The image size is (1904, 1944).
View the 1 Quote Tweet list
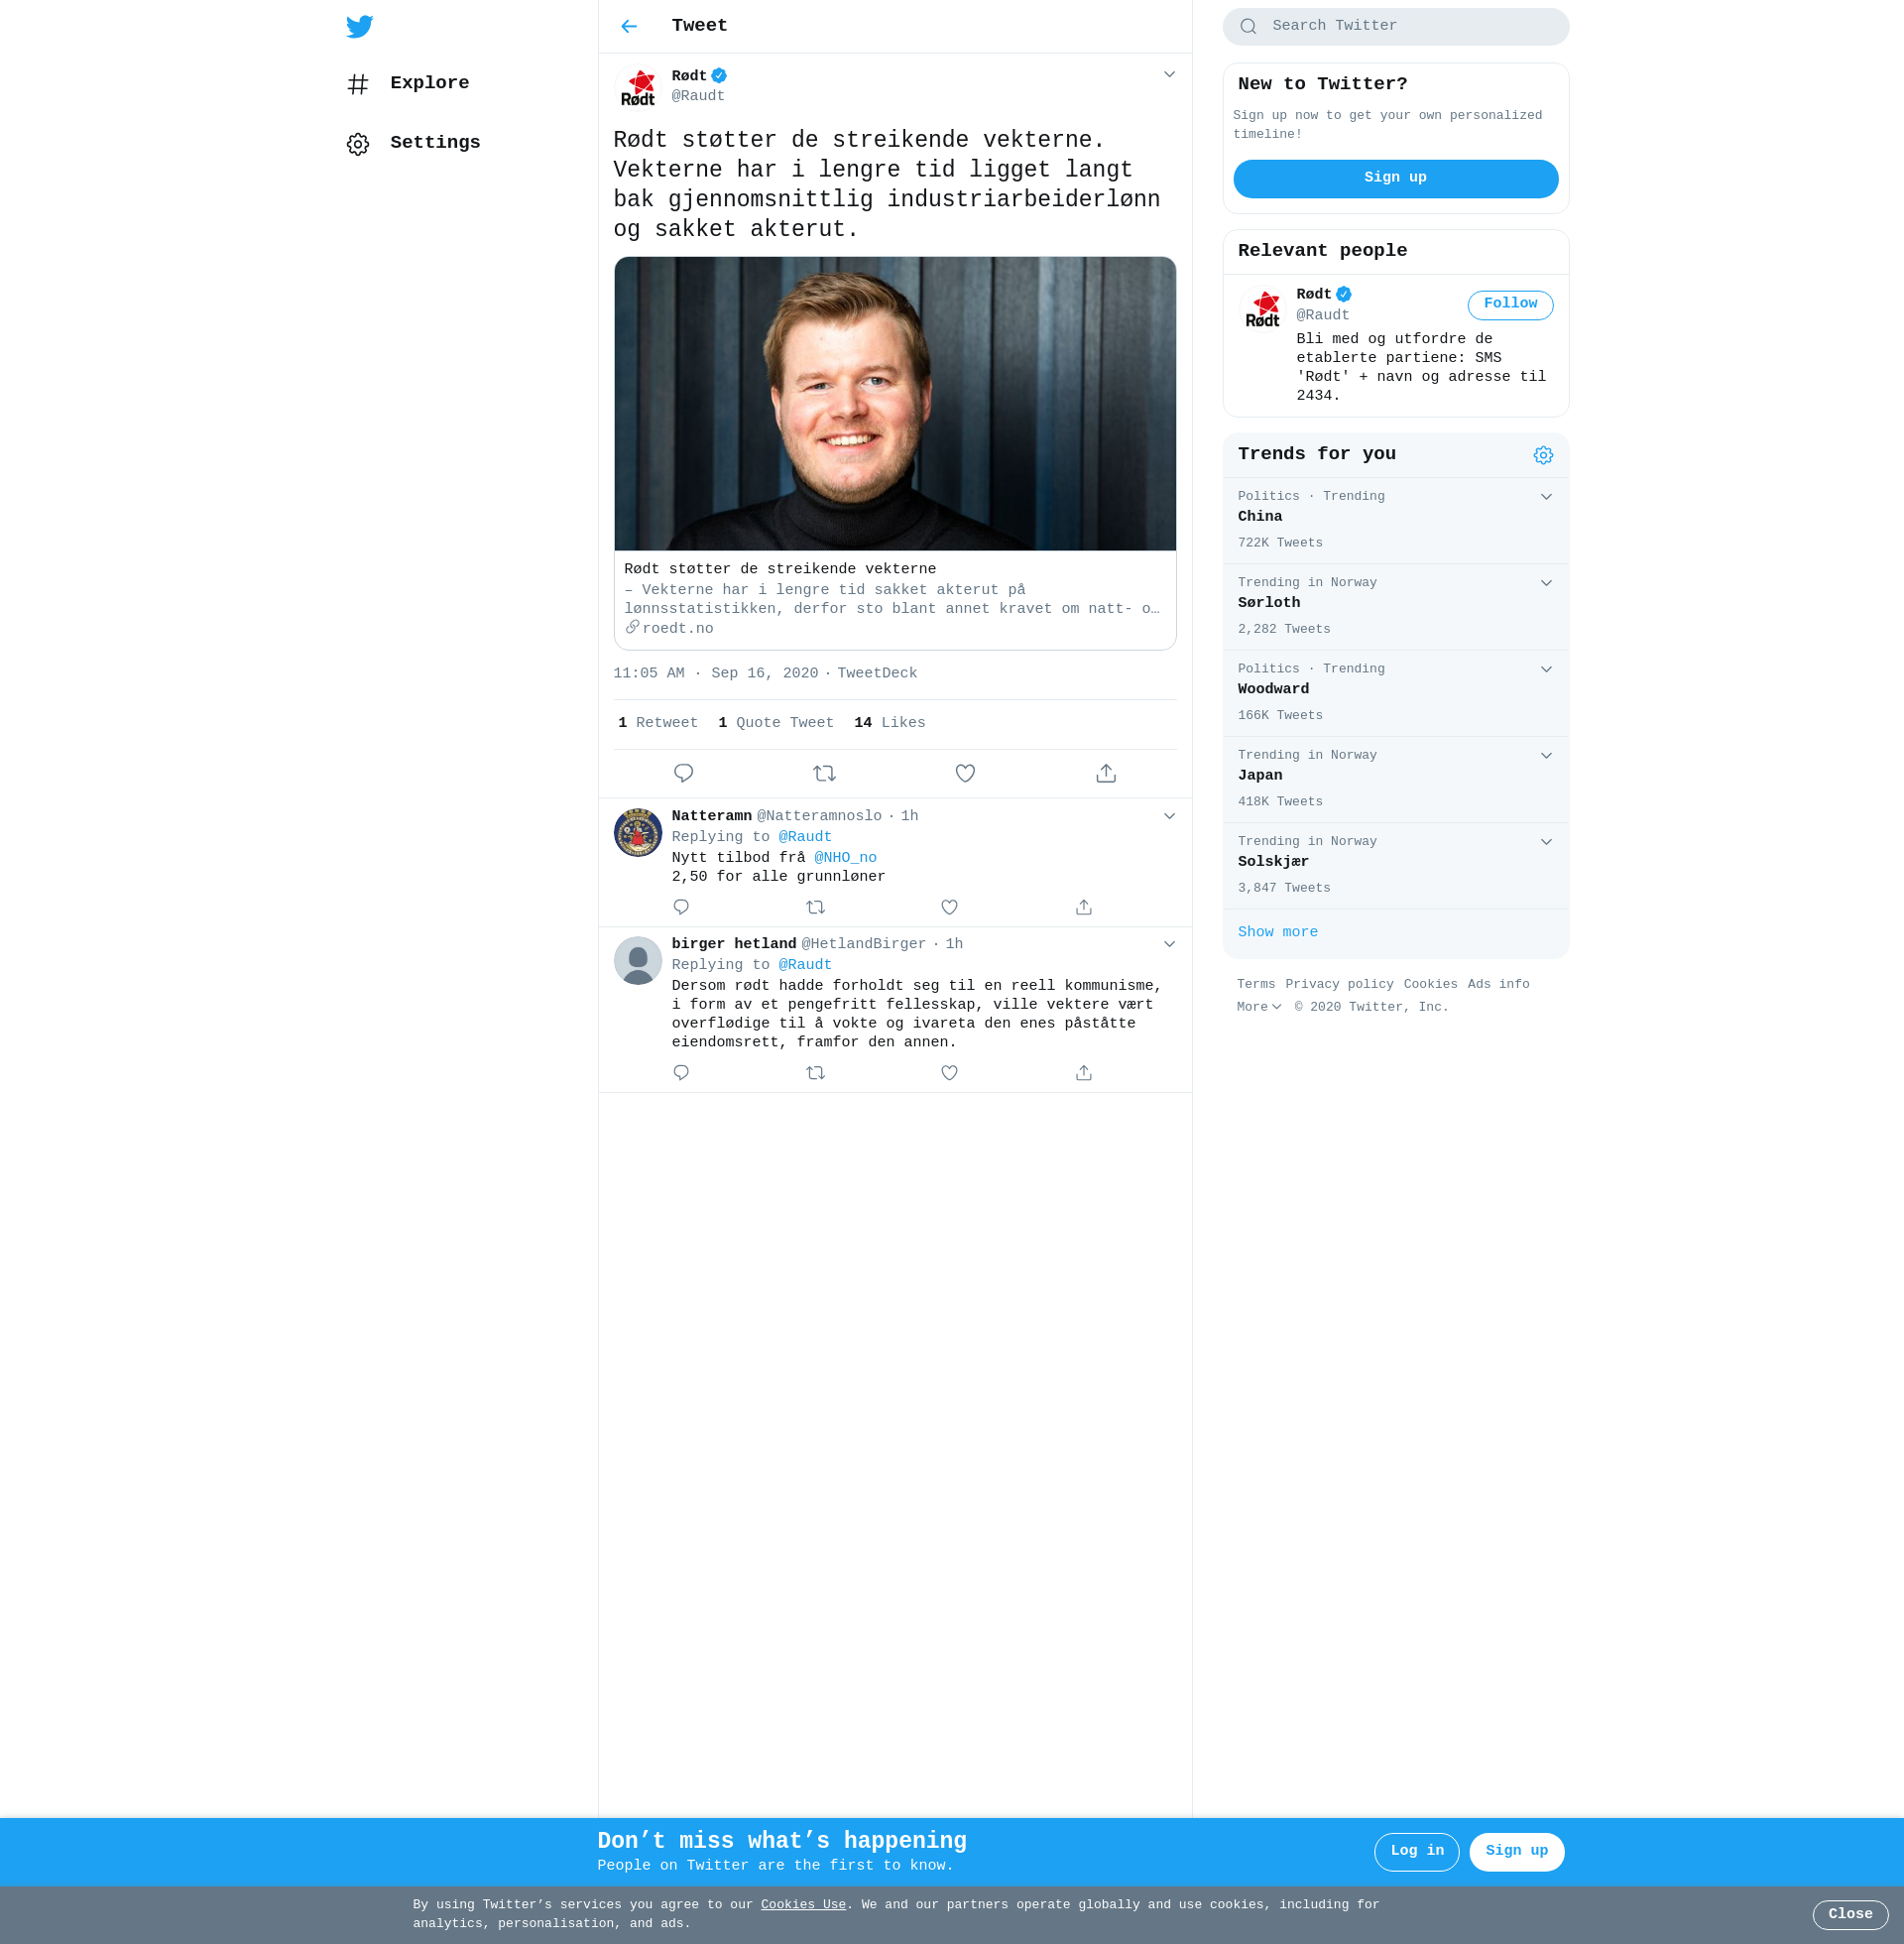(776, 723)
